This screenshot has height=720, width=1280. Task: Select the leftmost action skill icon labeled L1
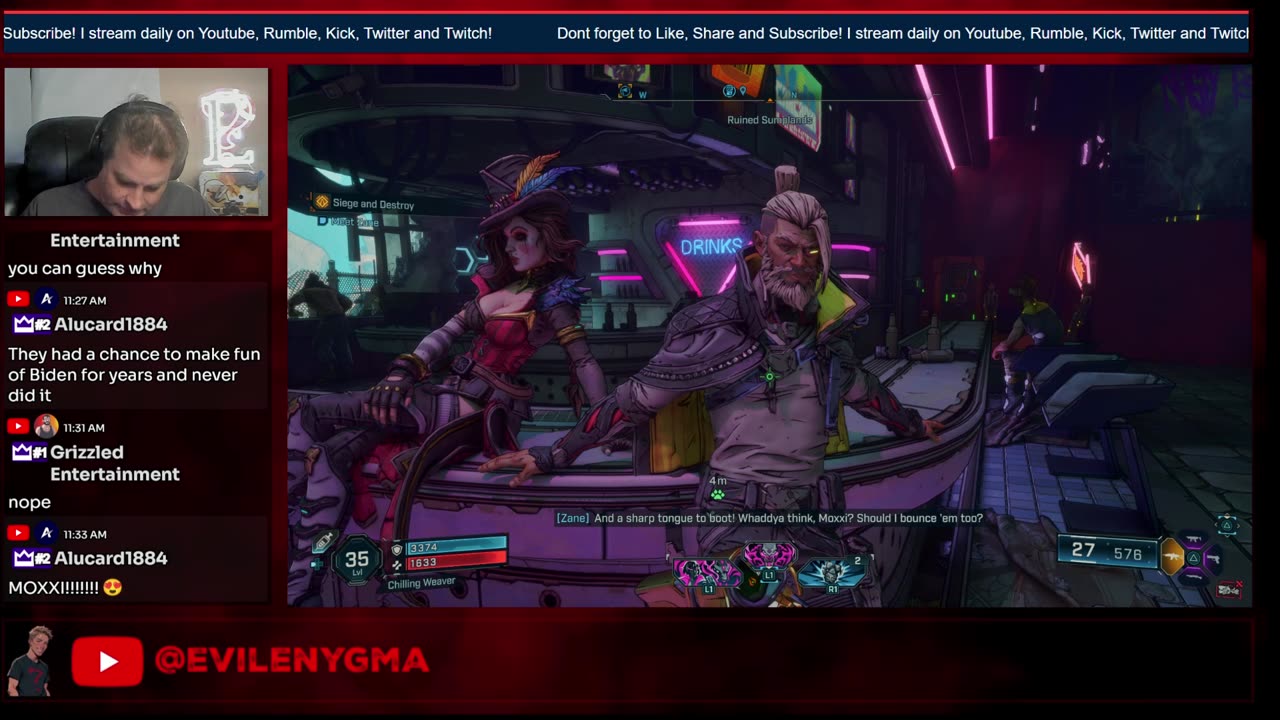(707, 573)
